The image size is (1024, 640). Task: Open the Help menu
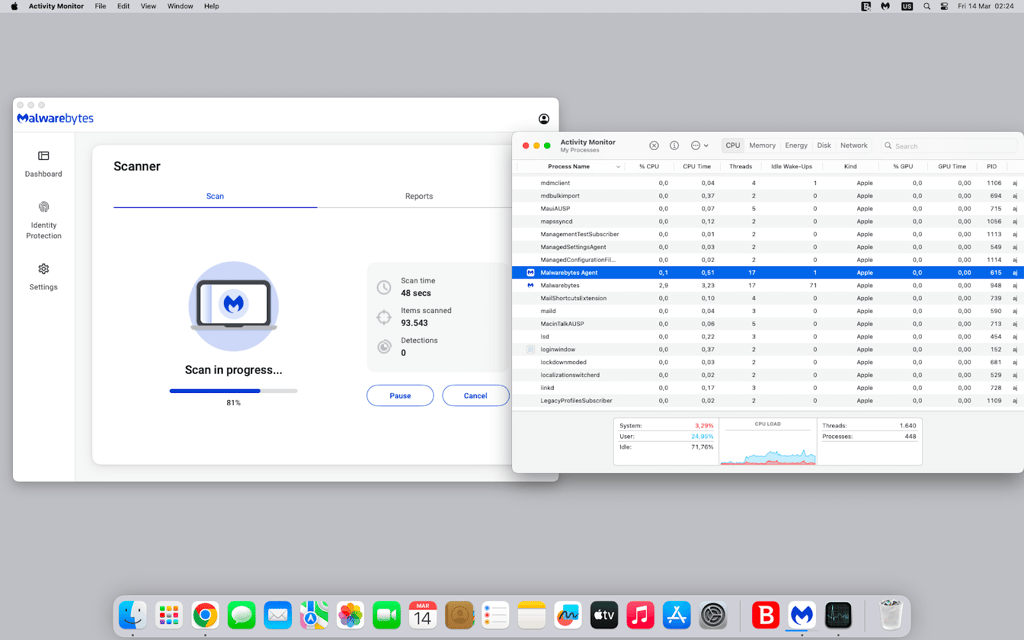[x=211, y=6]
